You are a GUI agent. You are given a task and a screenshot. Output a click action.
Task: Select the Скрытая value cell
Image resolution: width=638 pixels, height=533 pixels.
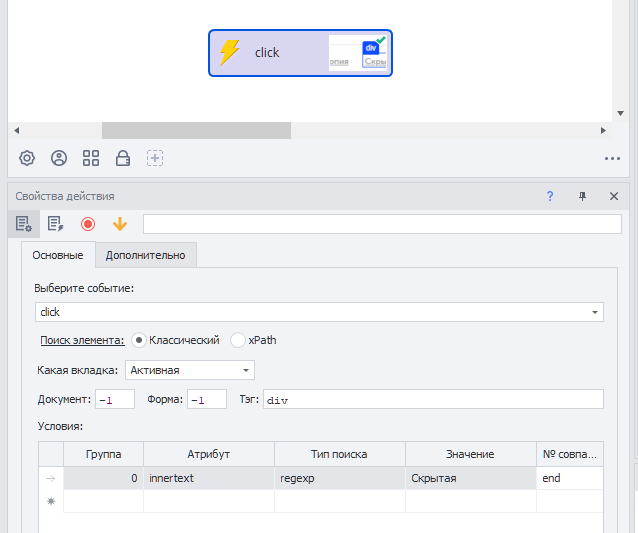click(470, 478)
